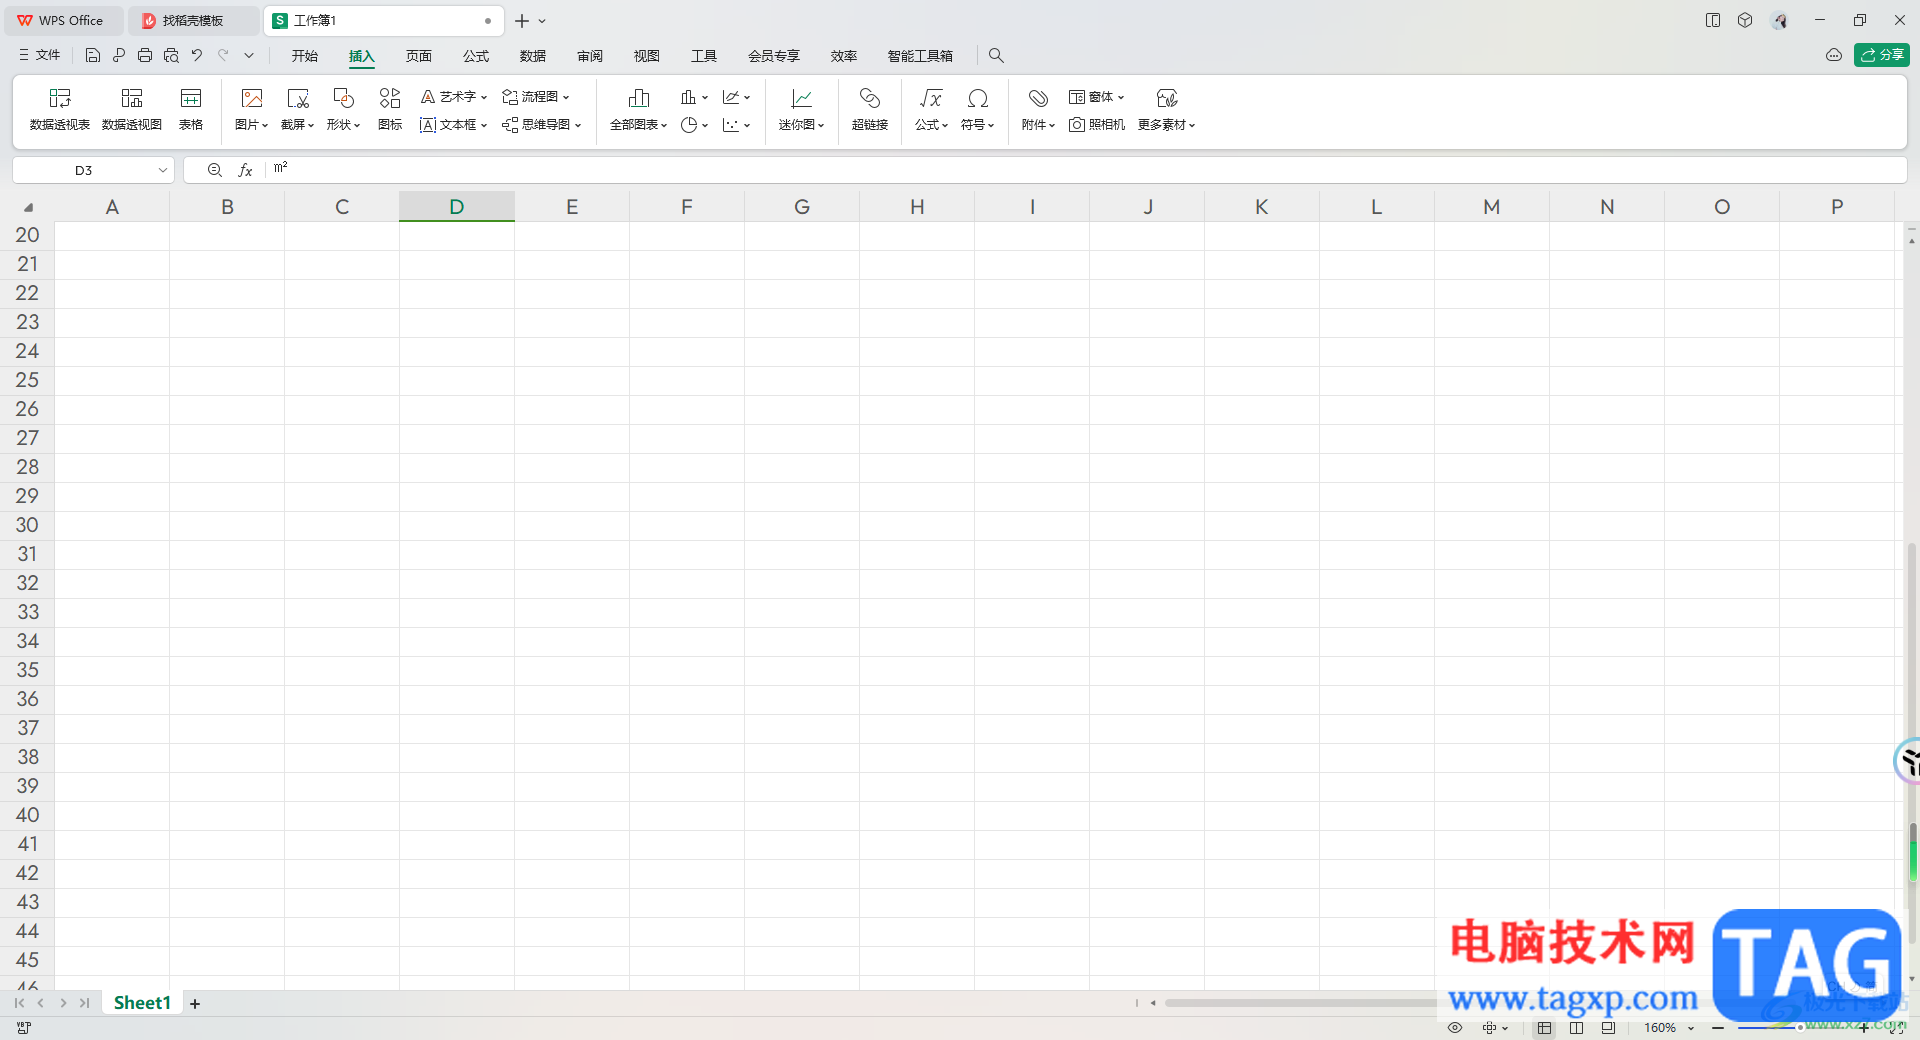Insert a PivotTable (数据透视表)
The image size is (1920, 1040).
point(60,109)
